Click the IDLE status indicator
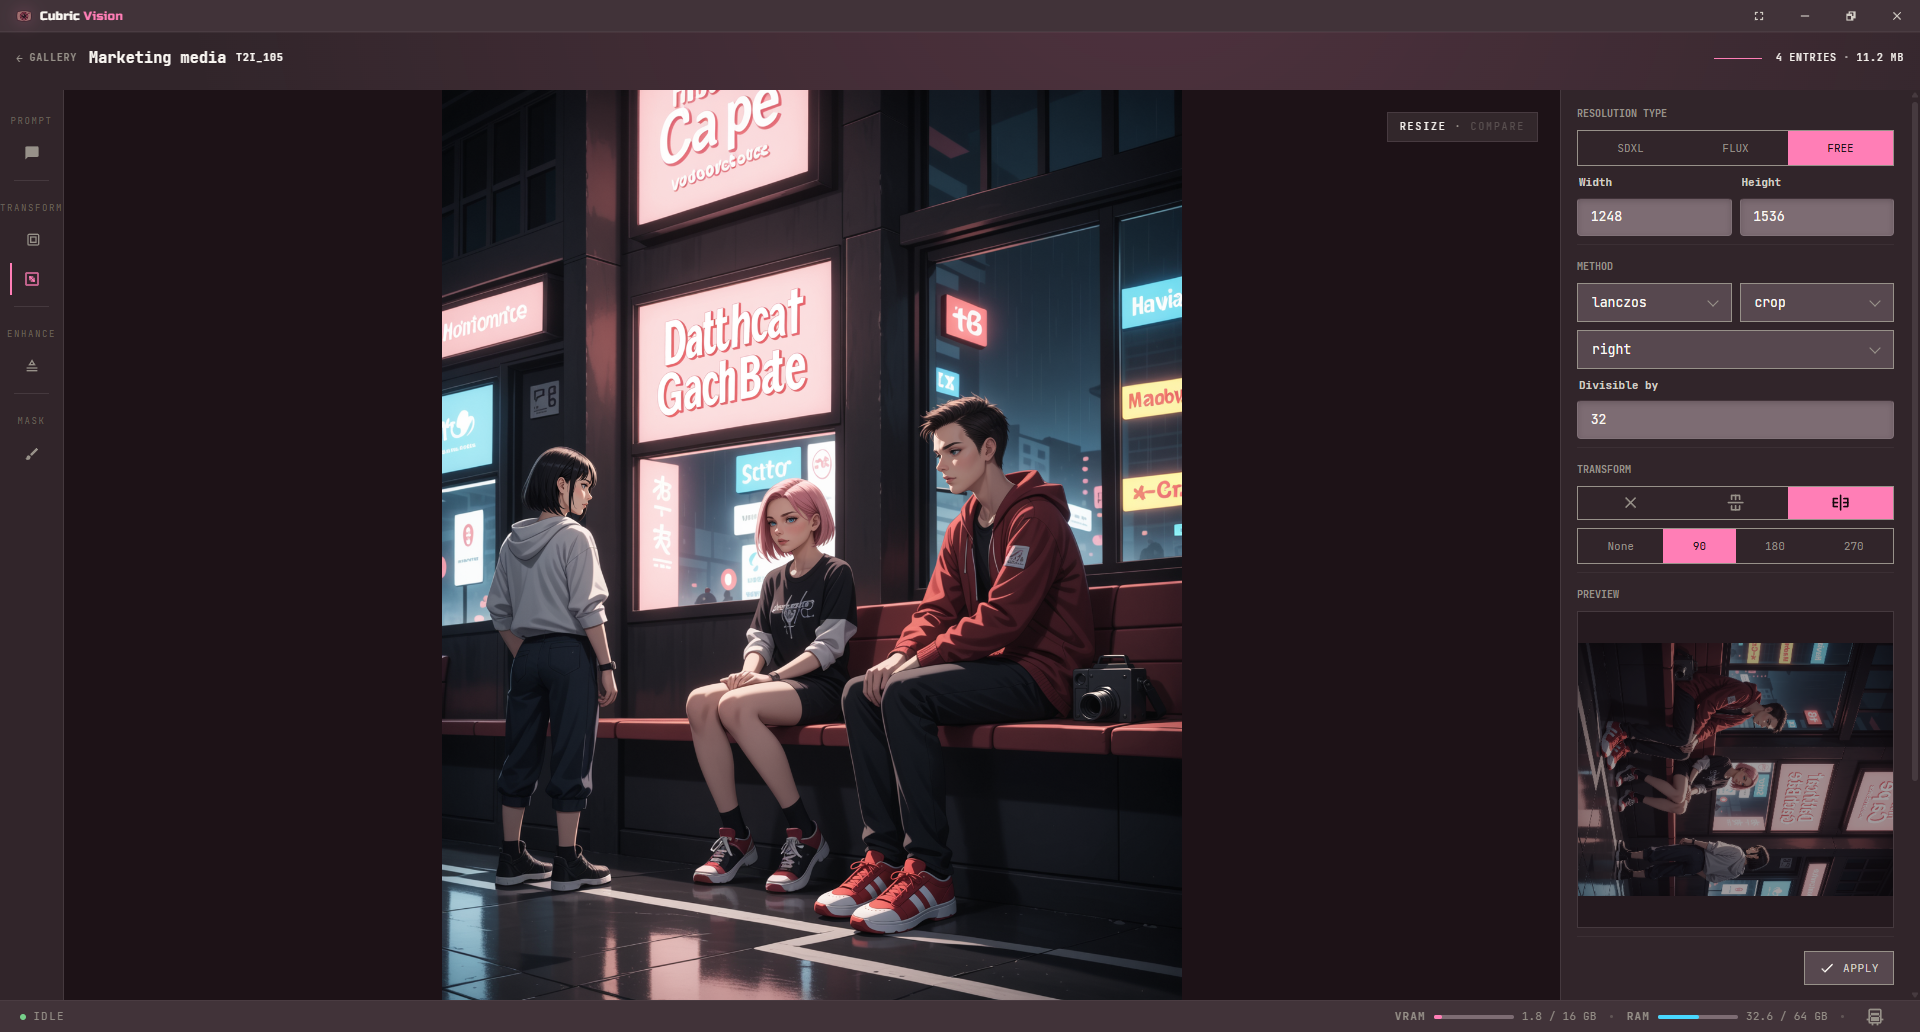Viewport: 1920px width, 1032px height. click(x=42, y=1017)
